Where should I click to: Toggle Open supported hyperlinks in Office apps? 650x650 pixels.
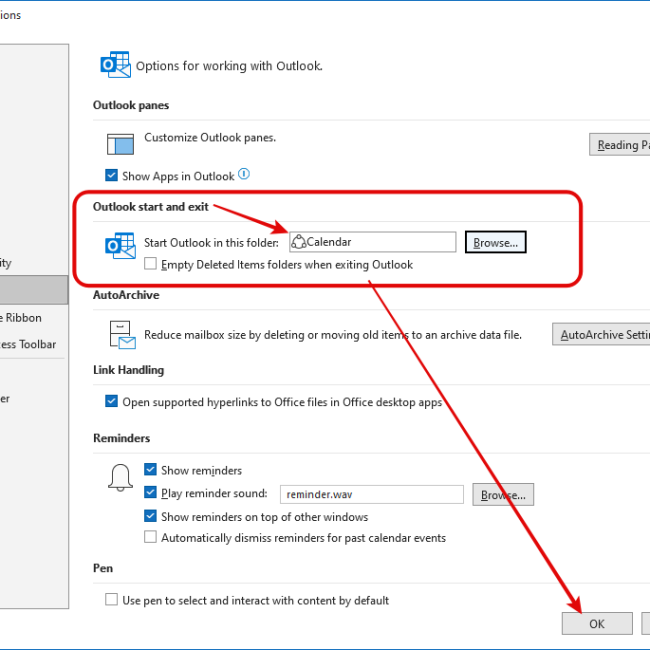click(x=111, y=401)
